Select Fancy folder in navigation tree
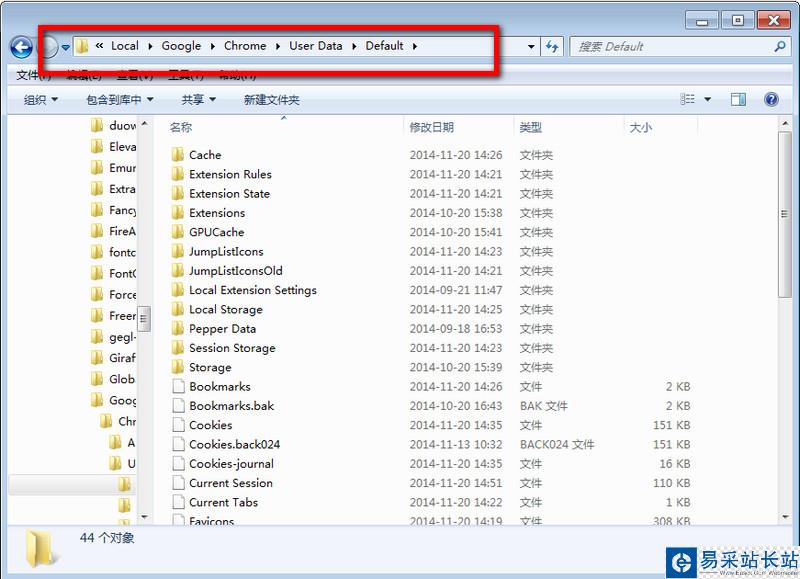Viewport: 800px width, 579px height. click(113, 210)
